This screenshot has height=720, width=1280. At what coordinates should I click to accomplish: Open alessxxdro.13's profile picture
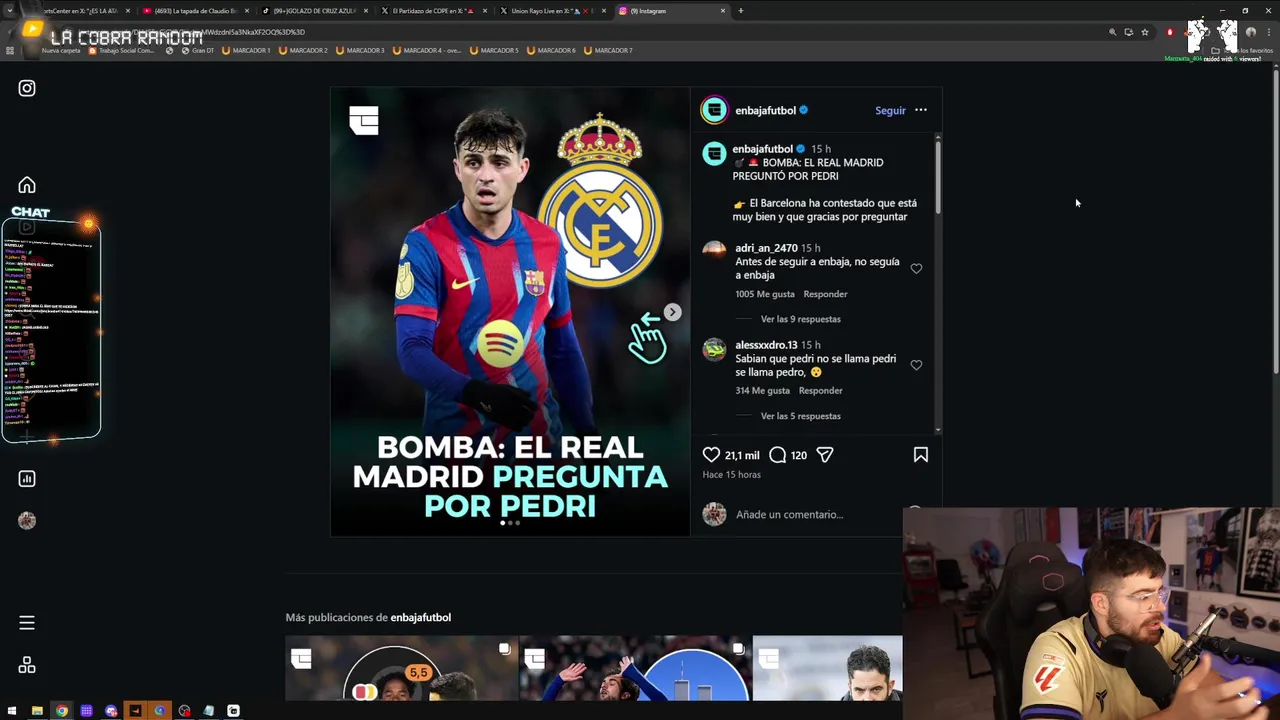(714, 349)
